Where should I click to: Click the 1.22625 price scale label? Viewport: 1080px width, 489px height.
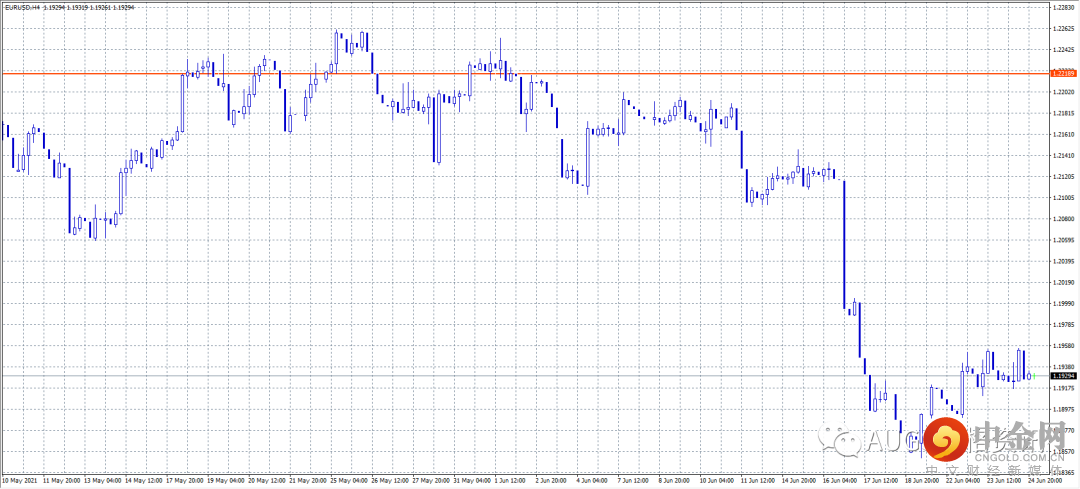1064,29
